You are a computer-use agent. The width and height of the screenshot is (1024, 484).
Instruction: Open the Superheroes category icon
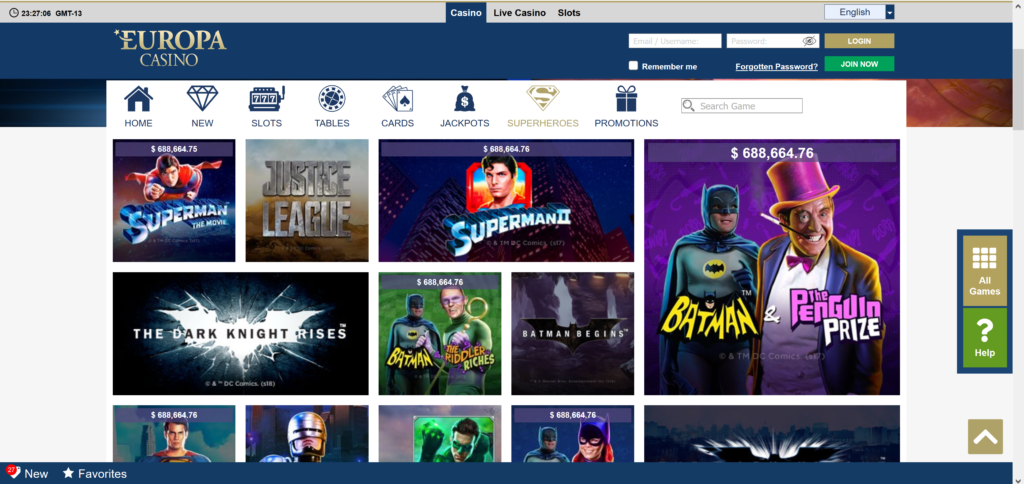coord(543,99)
